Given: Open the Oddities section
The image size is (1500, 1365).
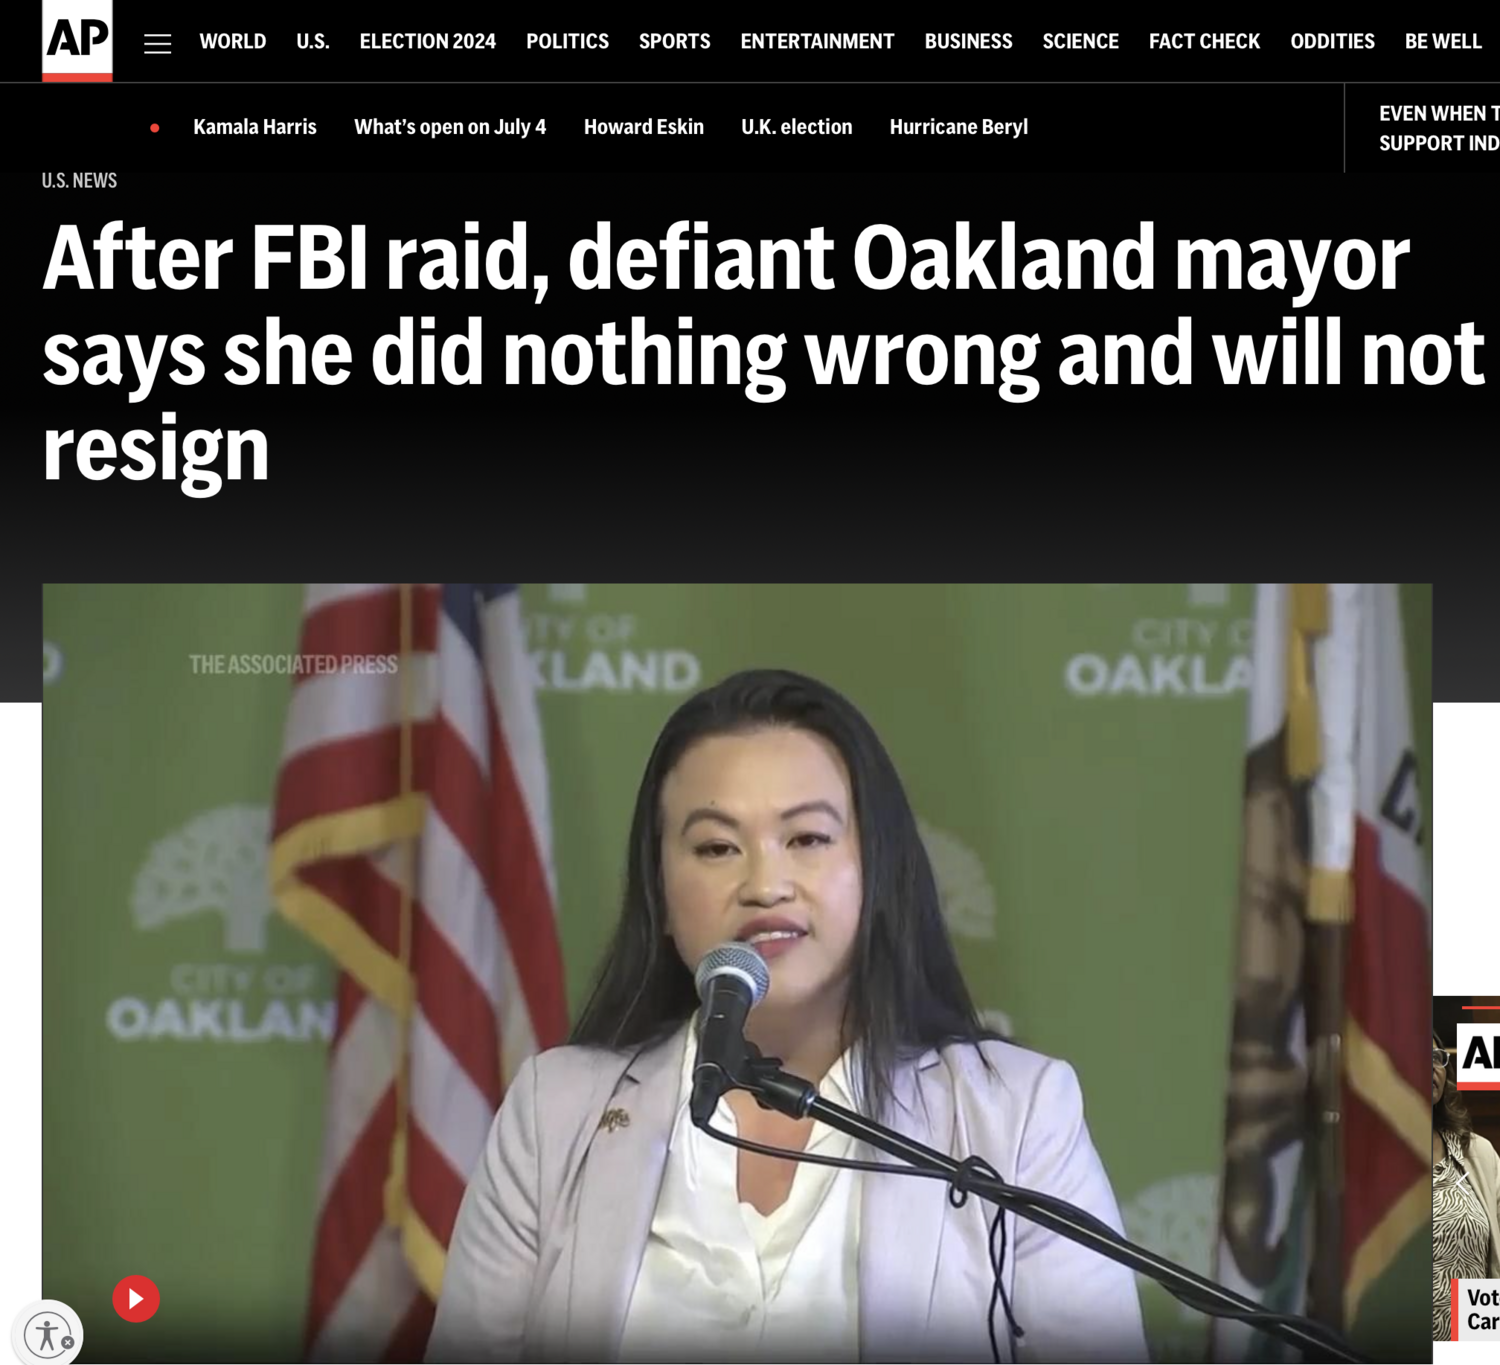Looking at the screenshot, I should click(1332, 41).
